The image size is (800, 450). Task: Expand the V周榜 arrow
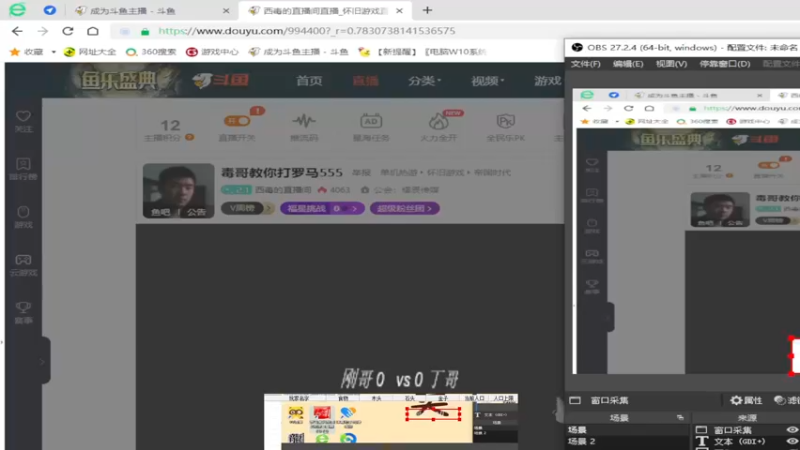click(x=268, y=208)
